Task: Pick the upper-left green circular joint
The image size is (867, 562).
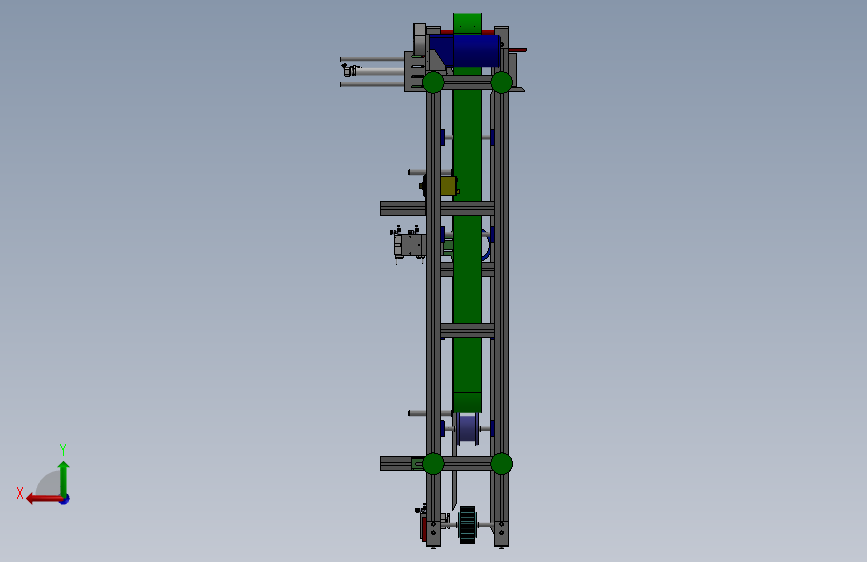Action: 434,82
